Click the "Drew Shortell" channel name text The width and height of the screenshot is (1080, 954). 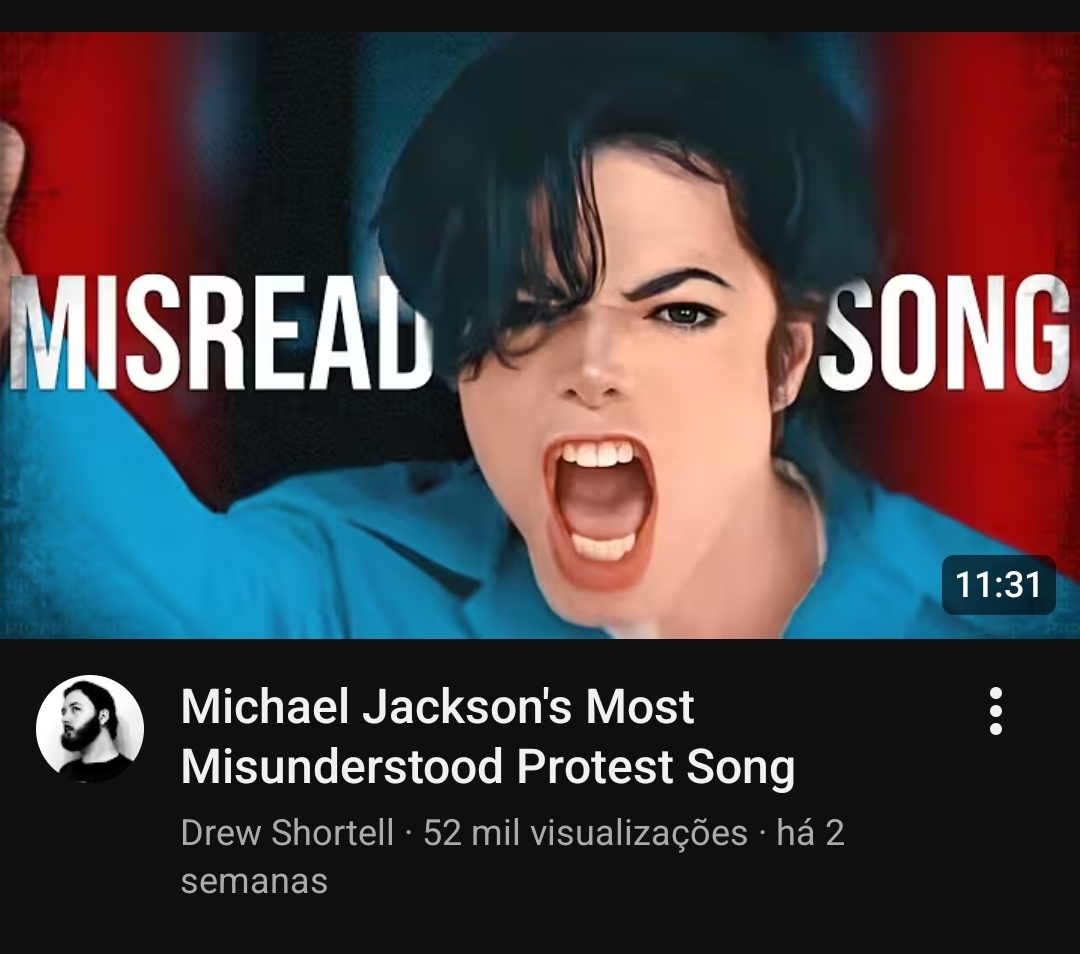click(287, 832)
